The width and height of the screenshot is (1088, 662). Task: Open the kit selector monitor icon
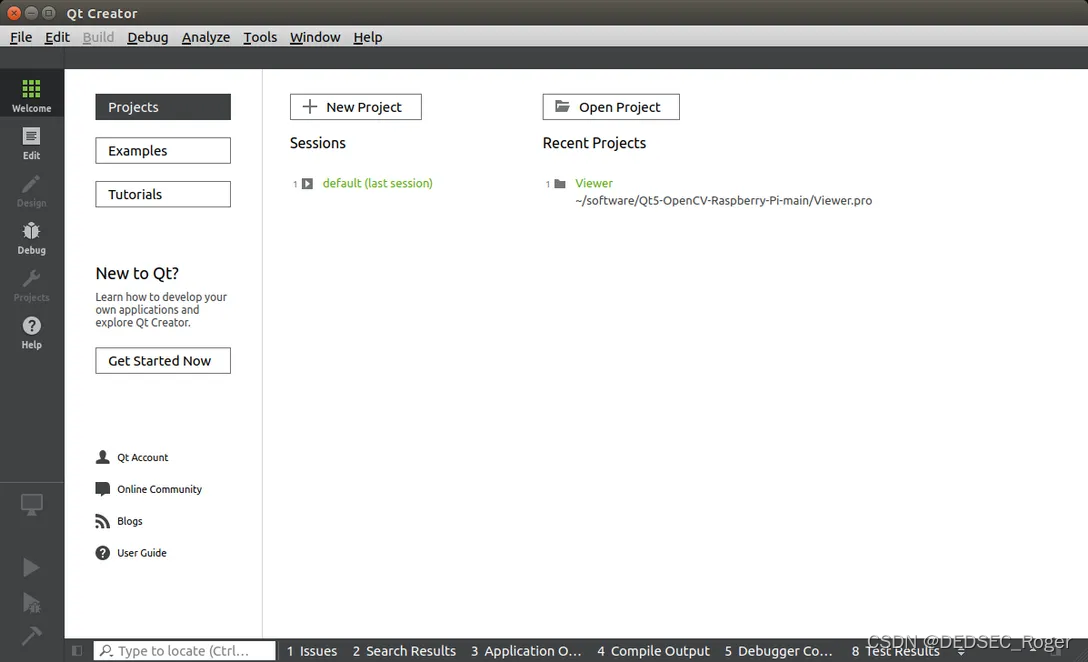(31, 504)
